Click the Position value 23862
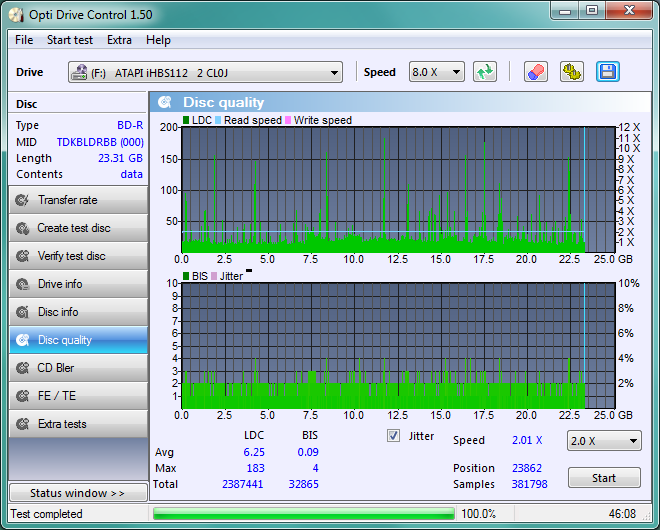The width and height of the screenshot is (660, 530). (x=527, y=468)
